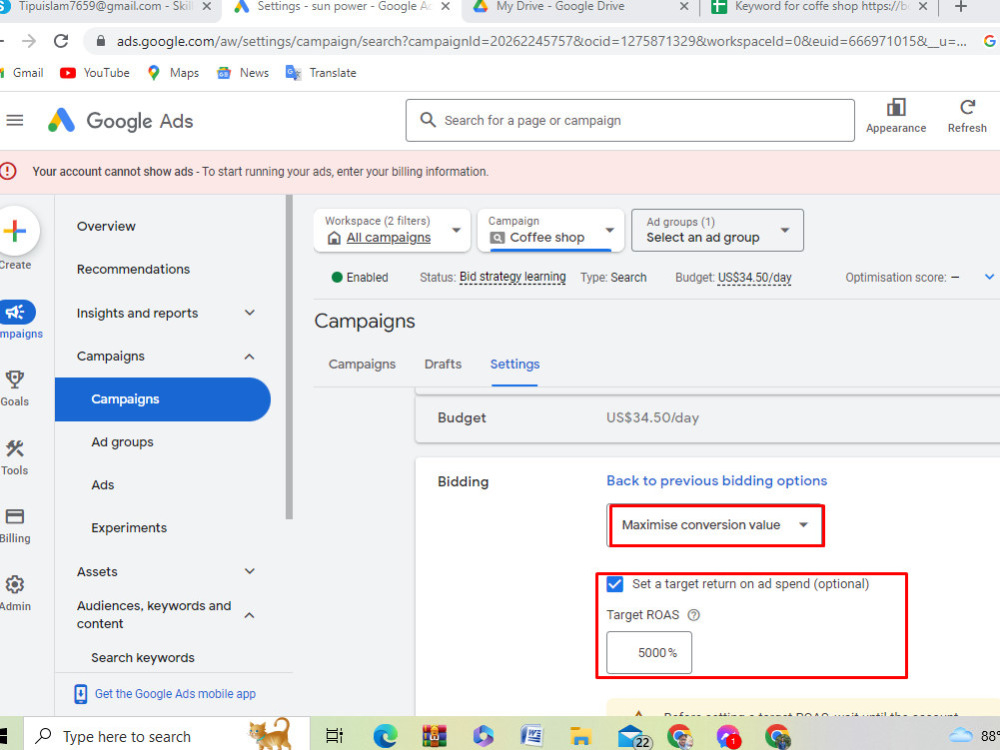This screenshot has height=750, width=1000.
Task: Open the hamburger main menu
Action: pos(15,120)
